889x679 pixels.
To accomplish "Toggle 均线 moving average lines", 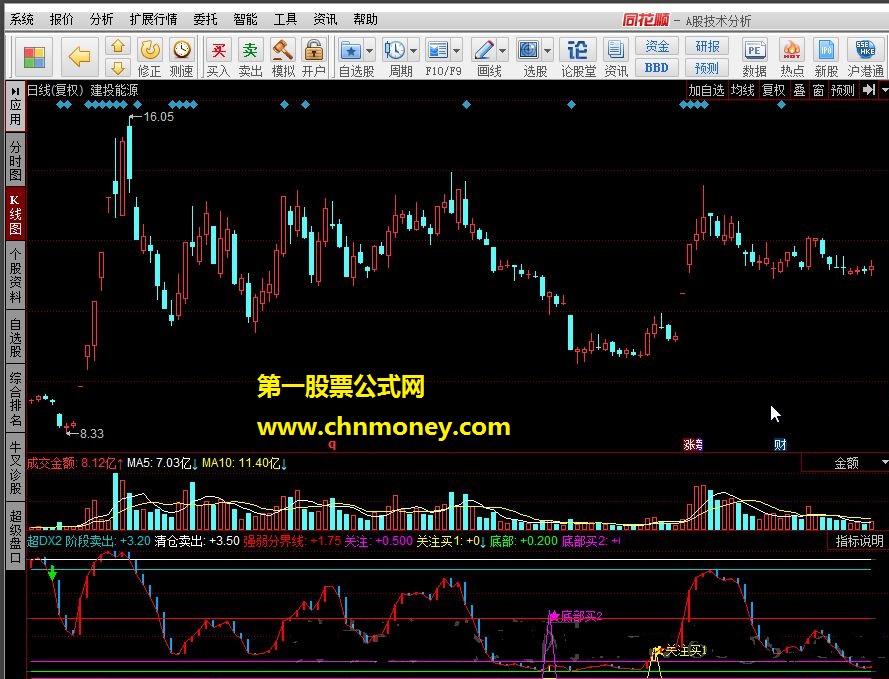I will coord(742,90).
